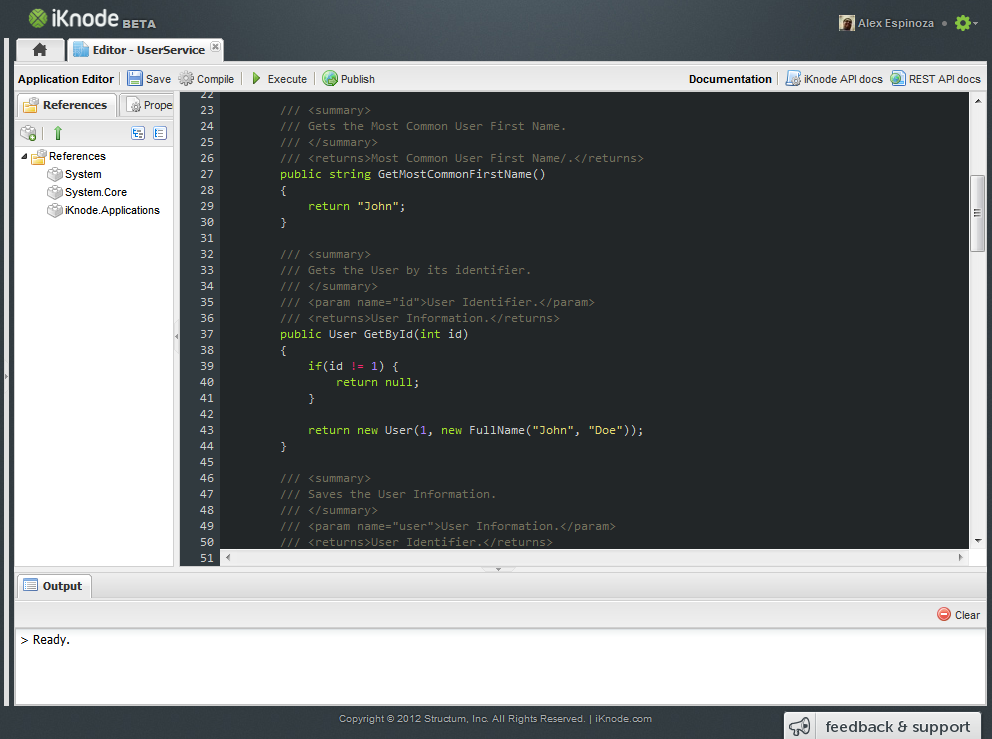992x739 pixels.
Task: Collapse the References tree folder
Action: click(x=24, y=156)
